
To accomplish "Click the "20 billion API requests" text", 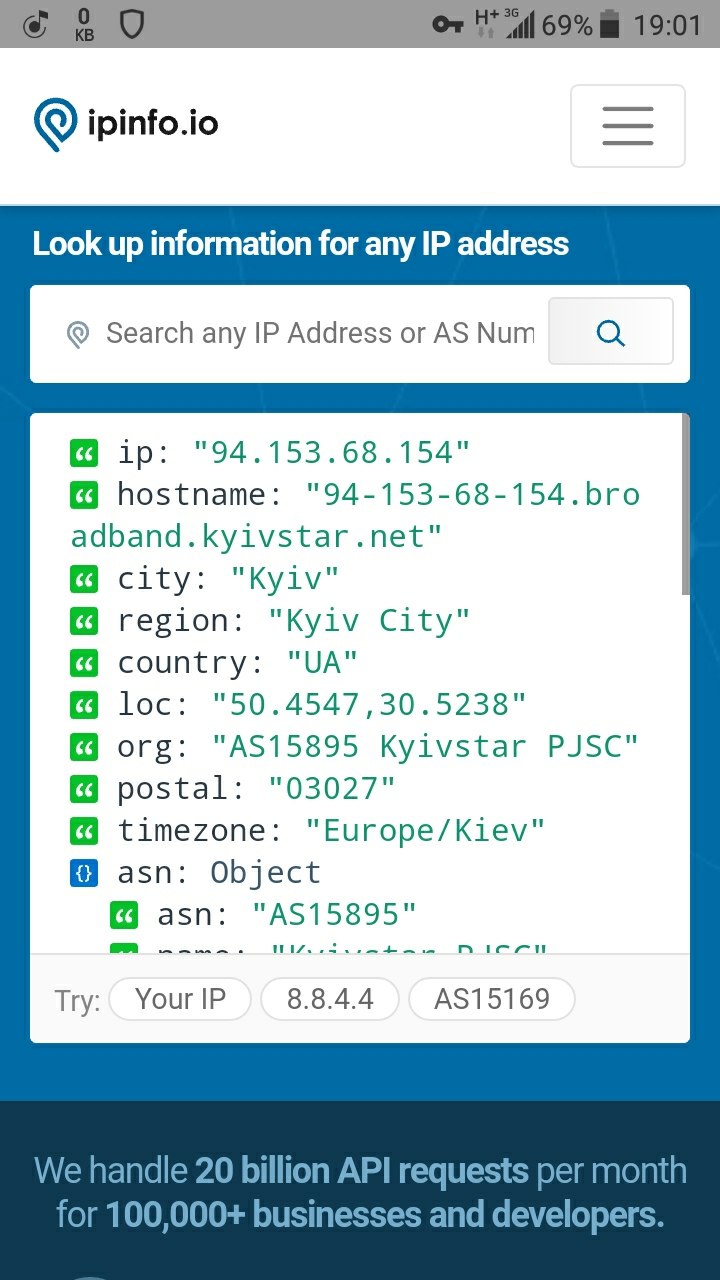I will point(362,1170).
